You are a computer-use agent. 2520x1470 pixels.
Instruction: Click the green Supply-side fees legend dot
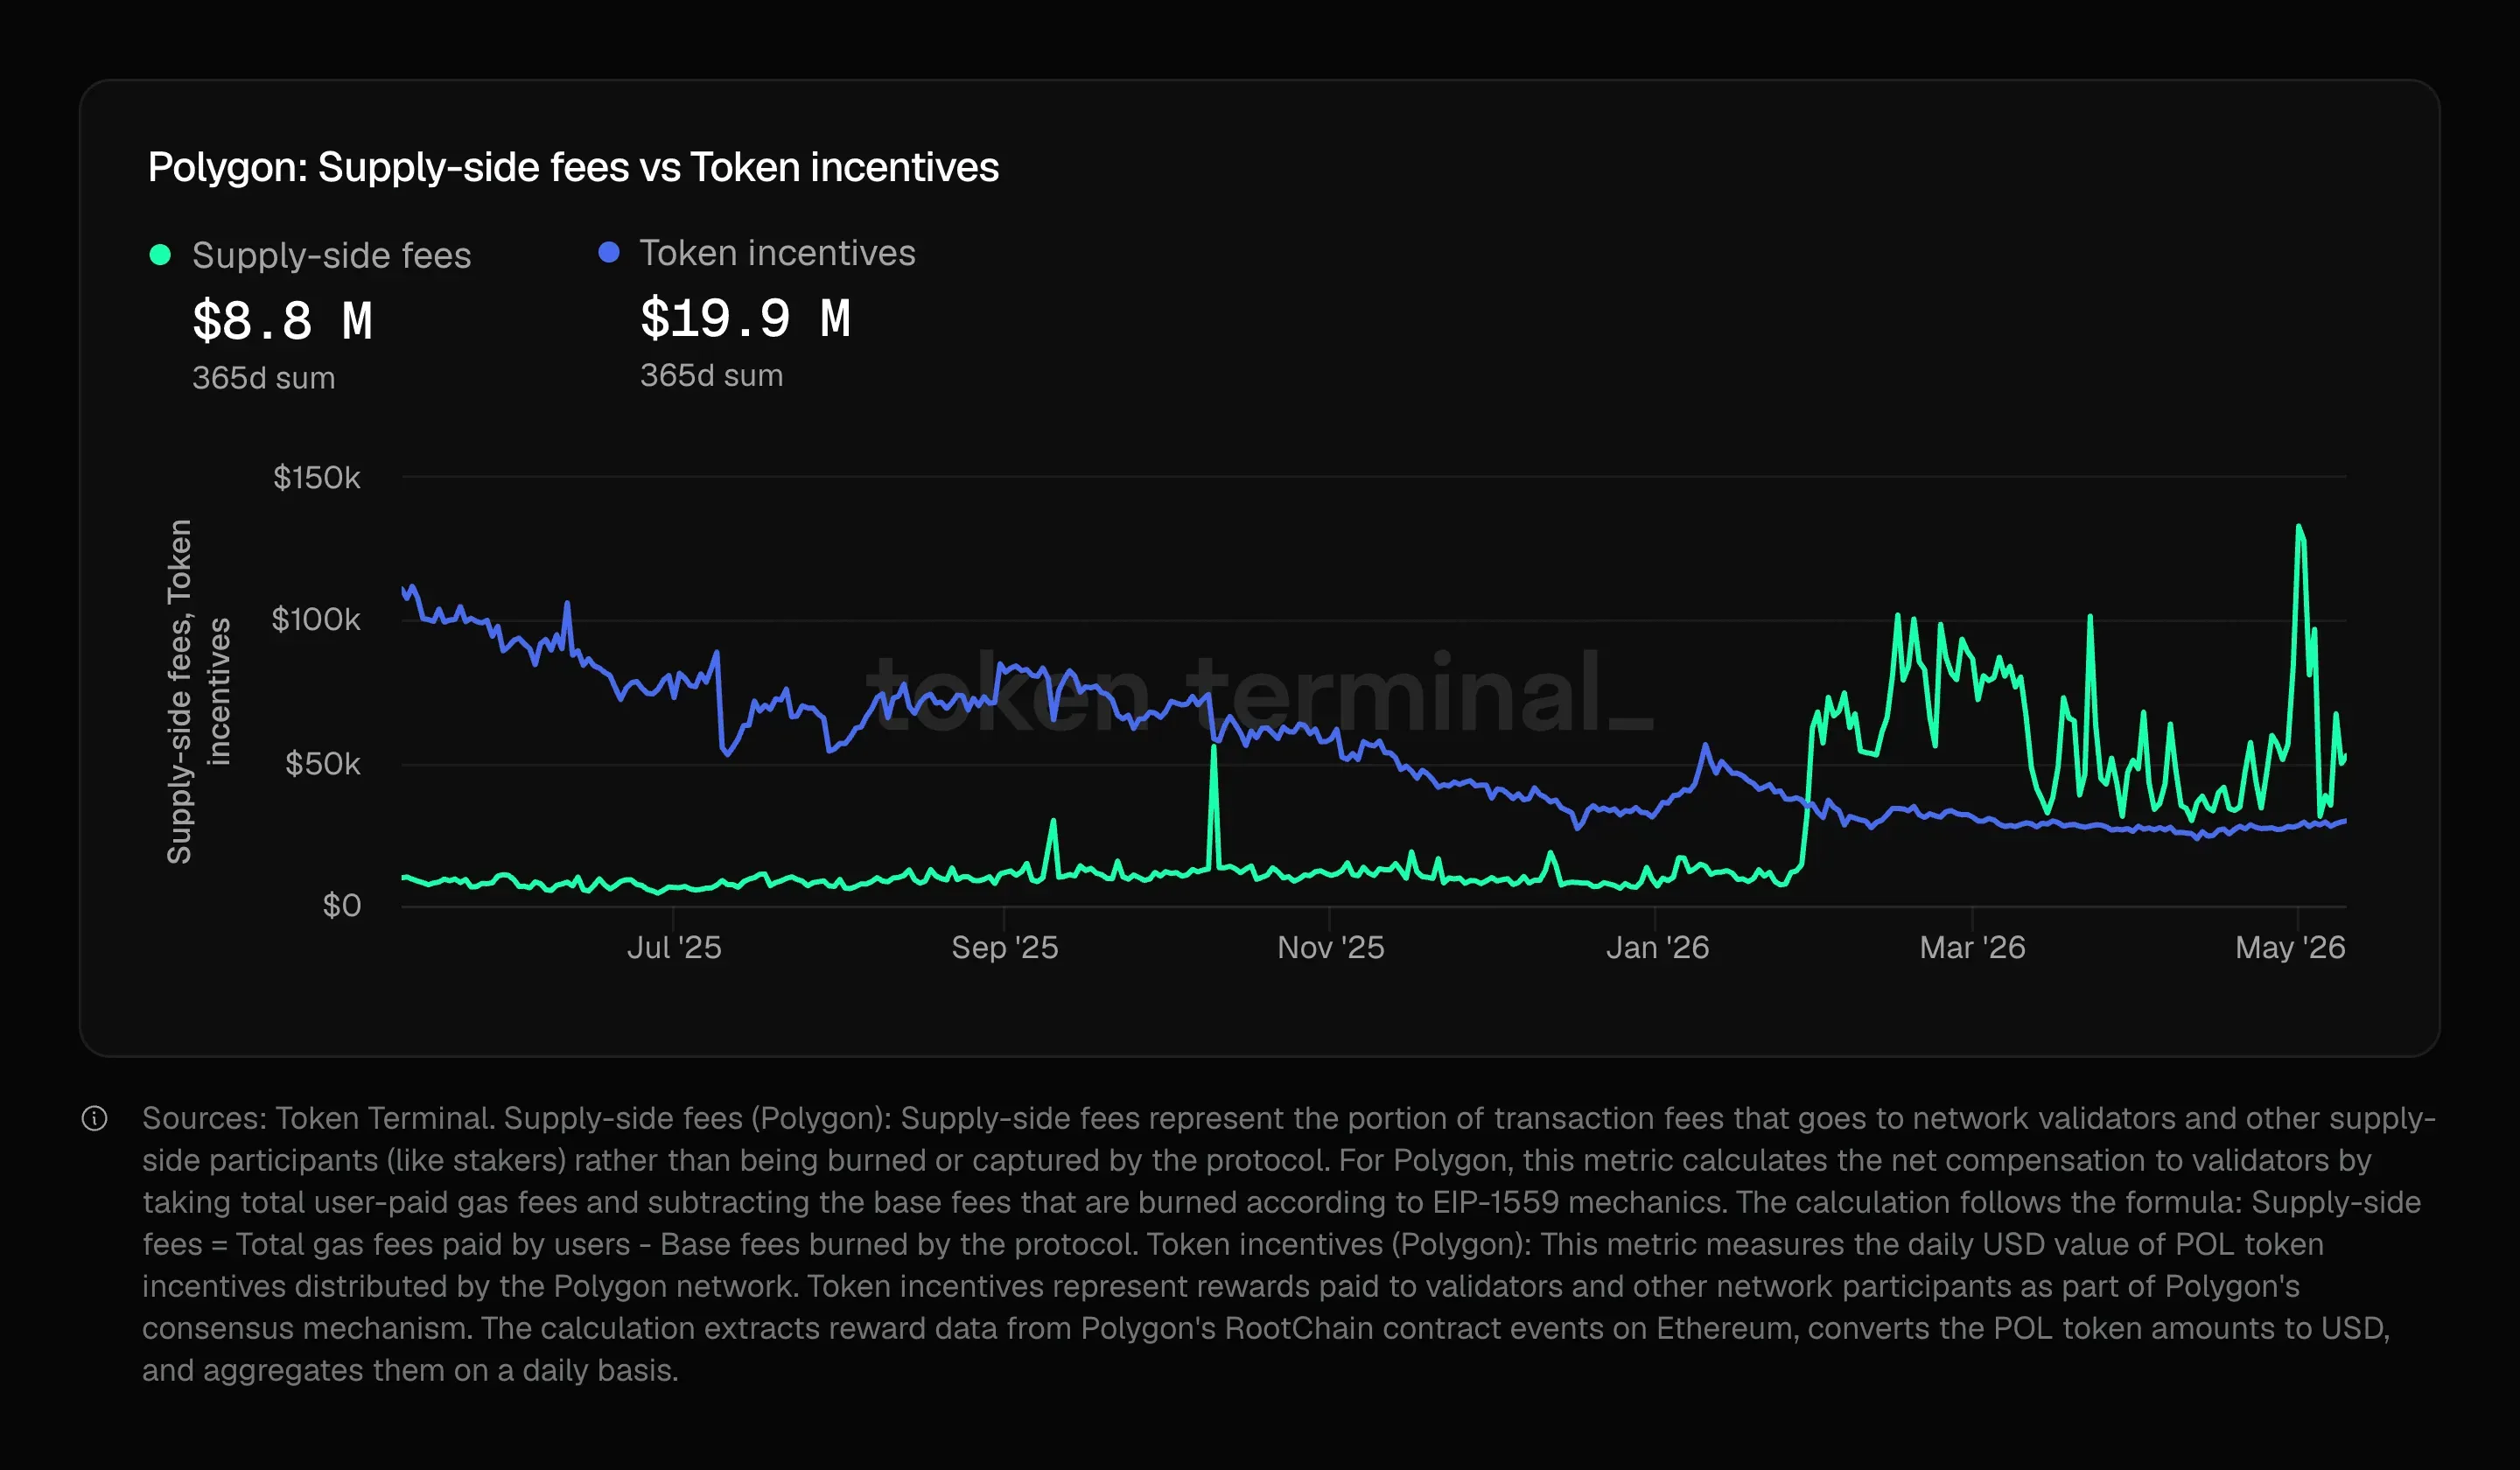(x=160, y=255)
